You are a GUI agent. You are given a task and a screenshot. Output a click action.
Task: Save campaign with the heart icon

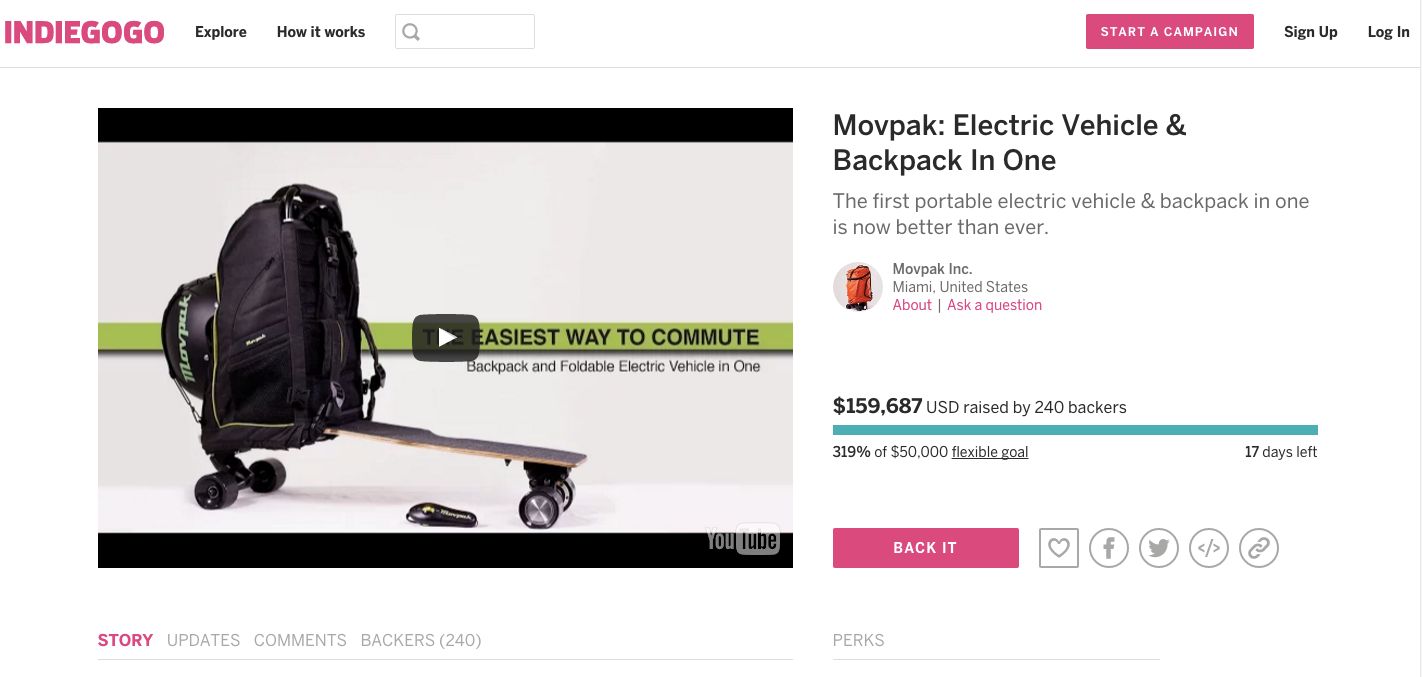1058,548
